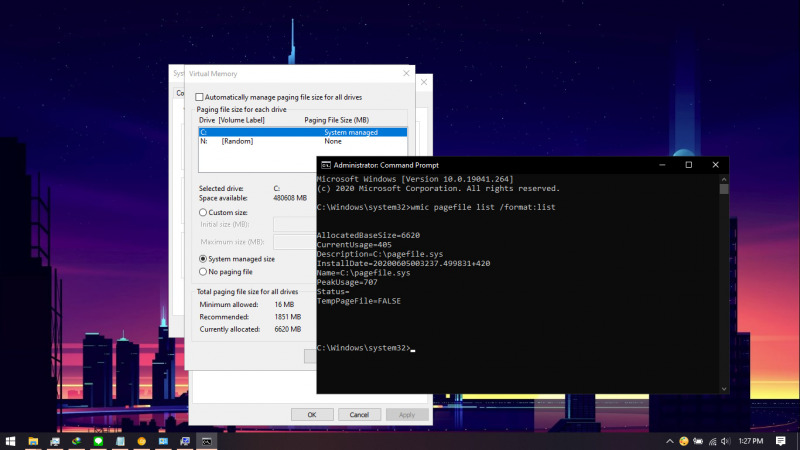Click the 'AllocatedBaseSize=6620' output line
The height and width of the screenshot is (450, 800).
pyautogui.click(x=368, y=235)
